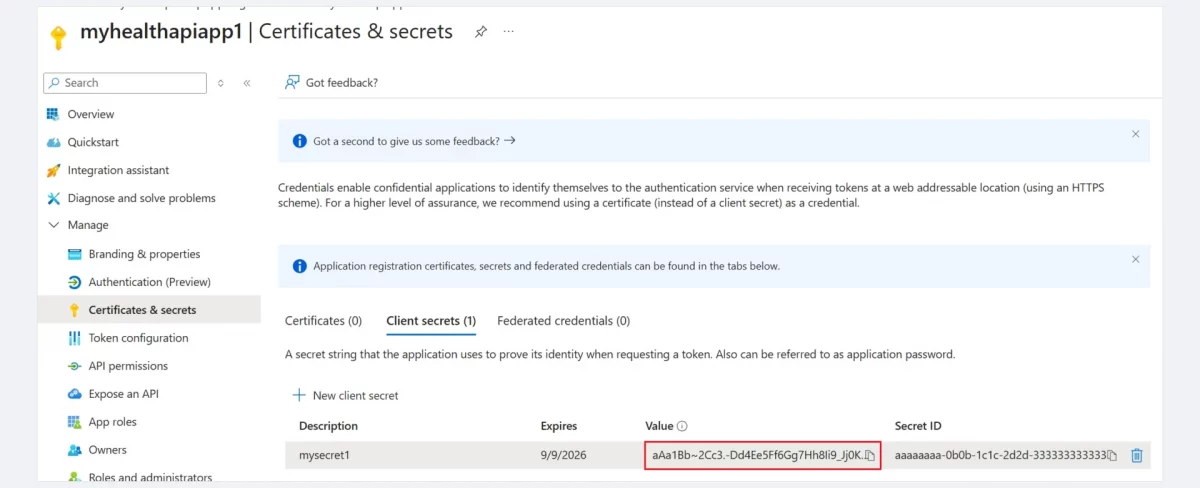The image size is (1200, 488).
Task: Click the Certificates & secrets key icon
Action: point(74,310)
